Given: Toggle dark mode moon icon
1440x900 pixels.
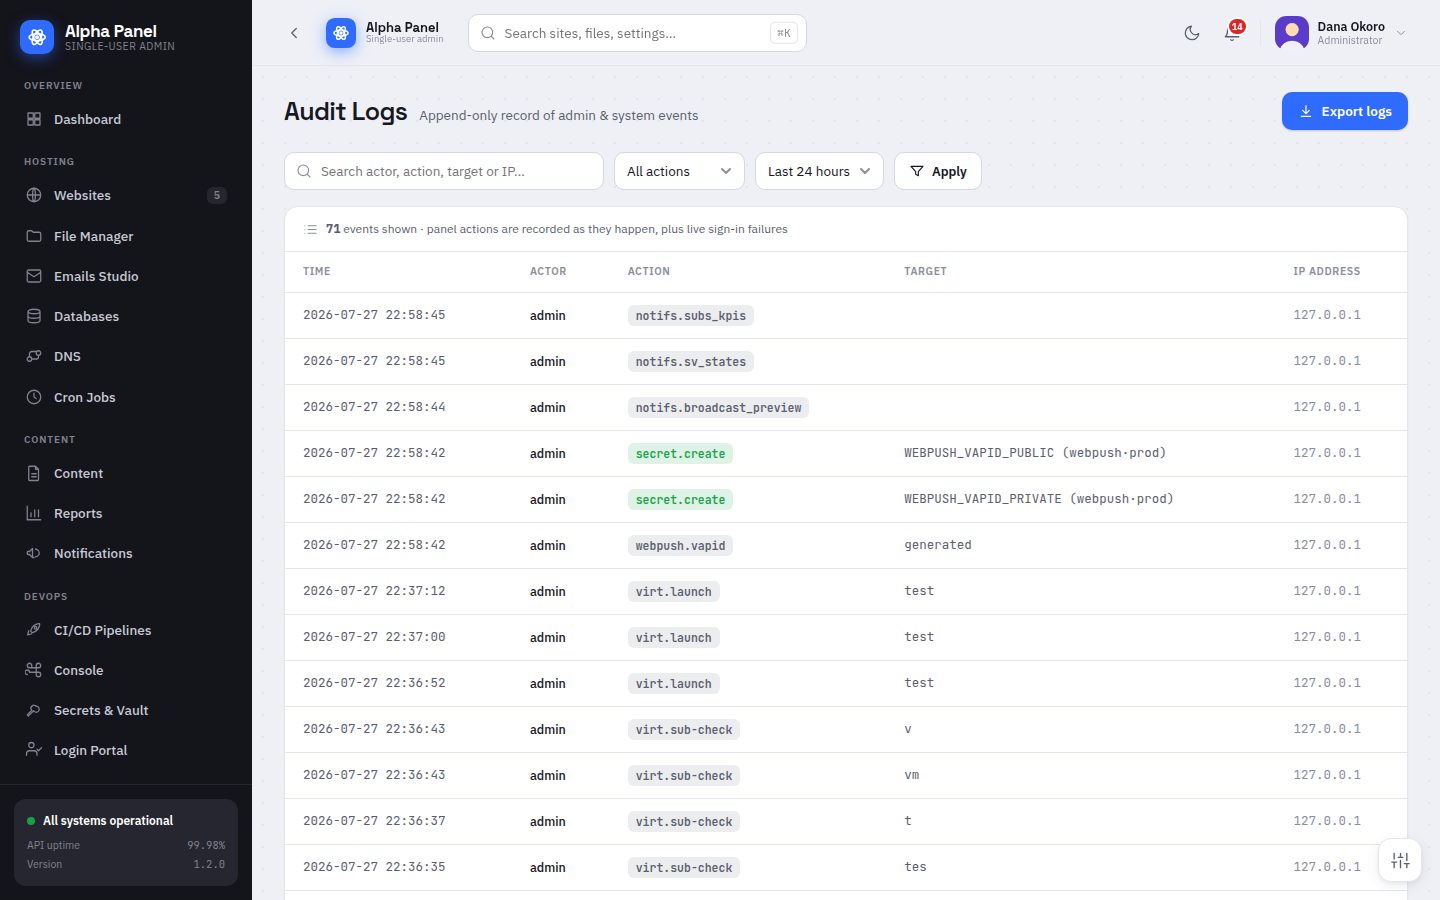Looking at the screenshot, I should (1192, 33).
